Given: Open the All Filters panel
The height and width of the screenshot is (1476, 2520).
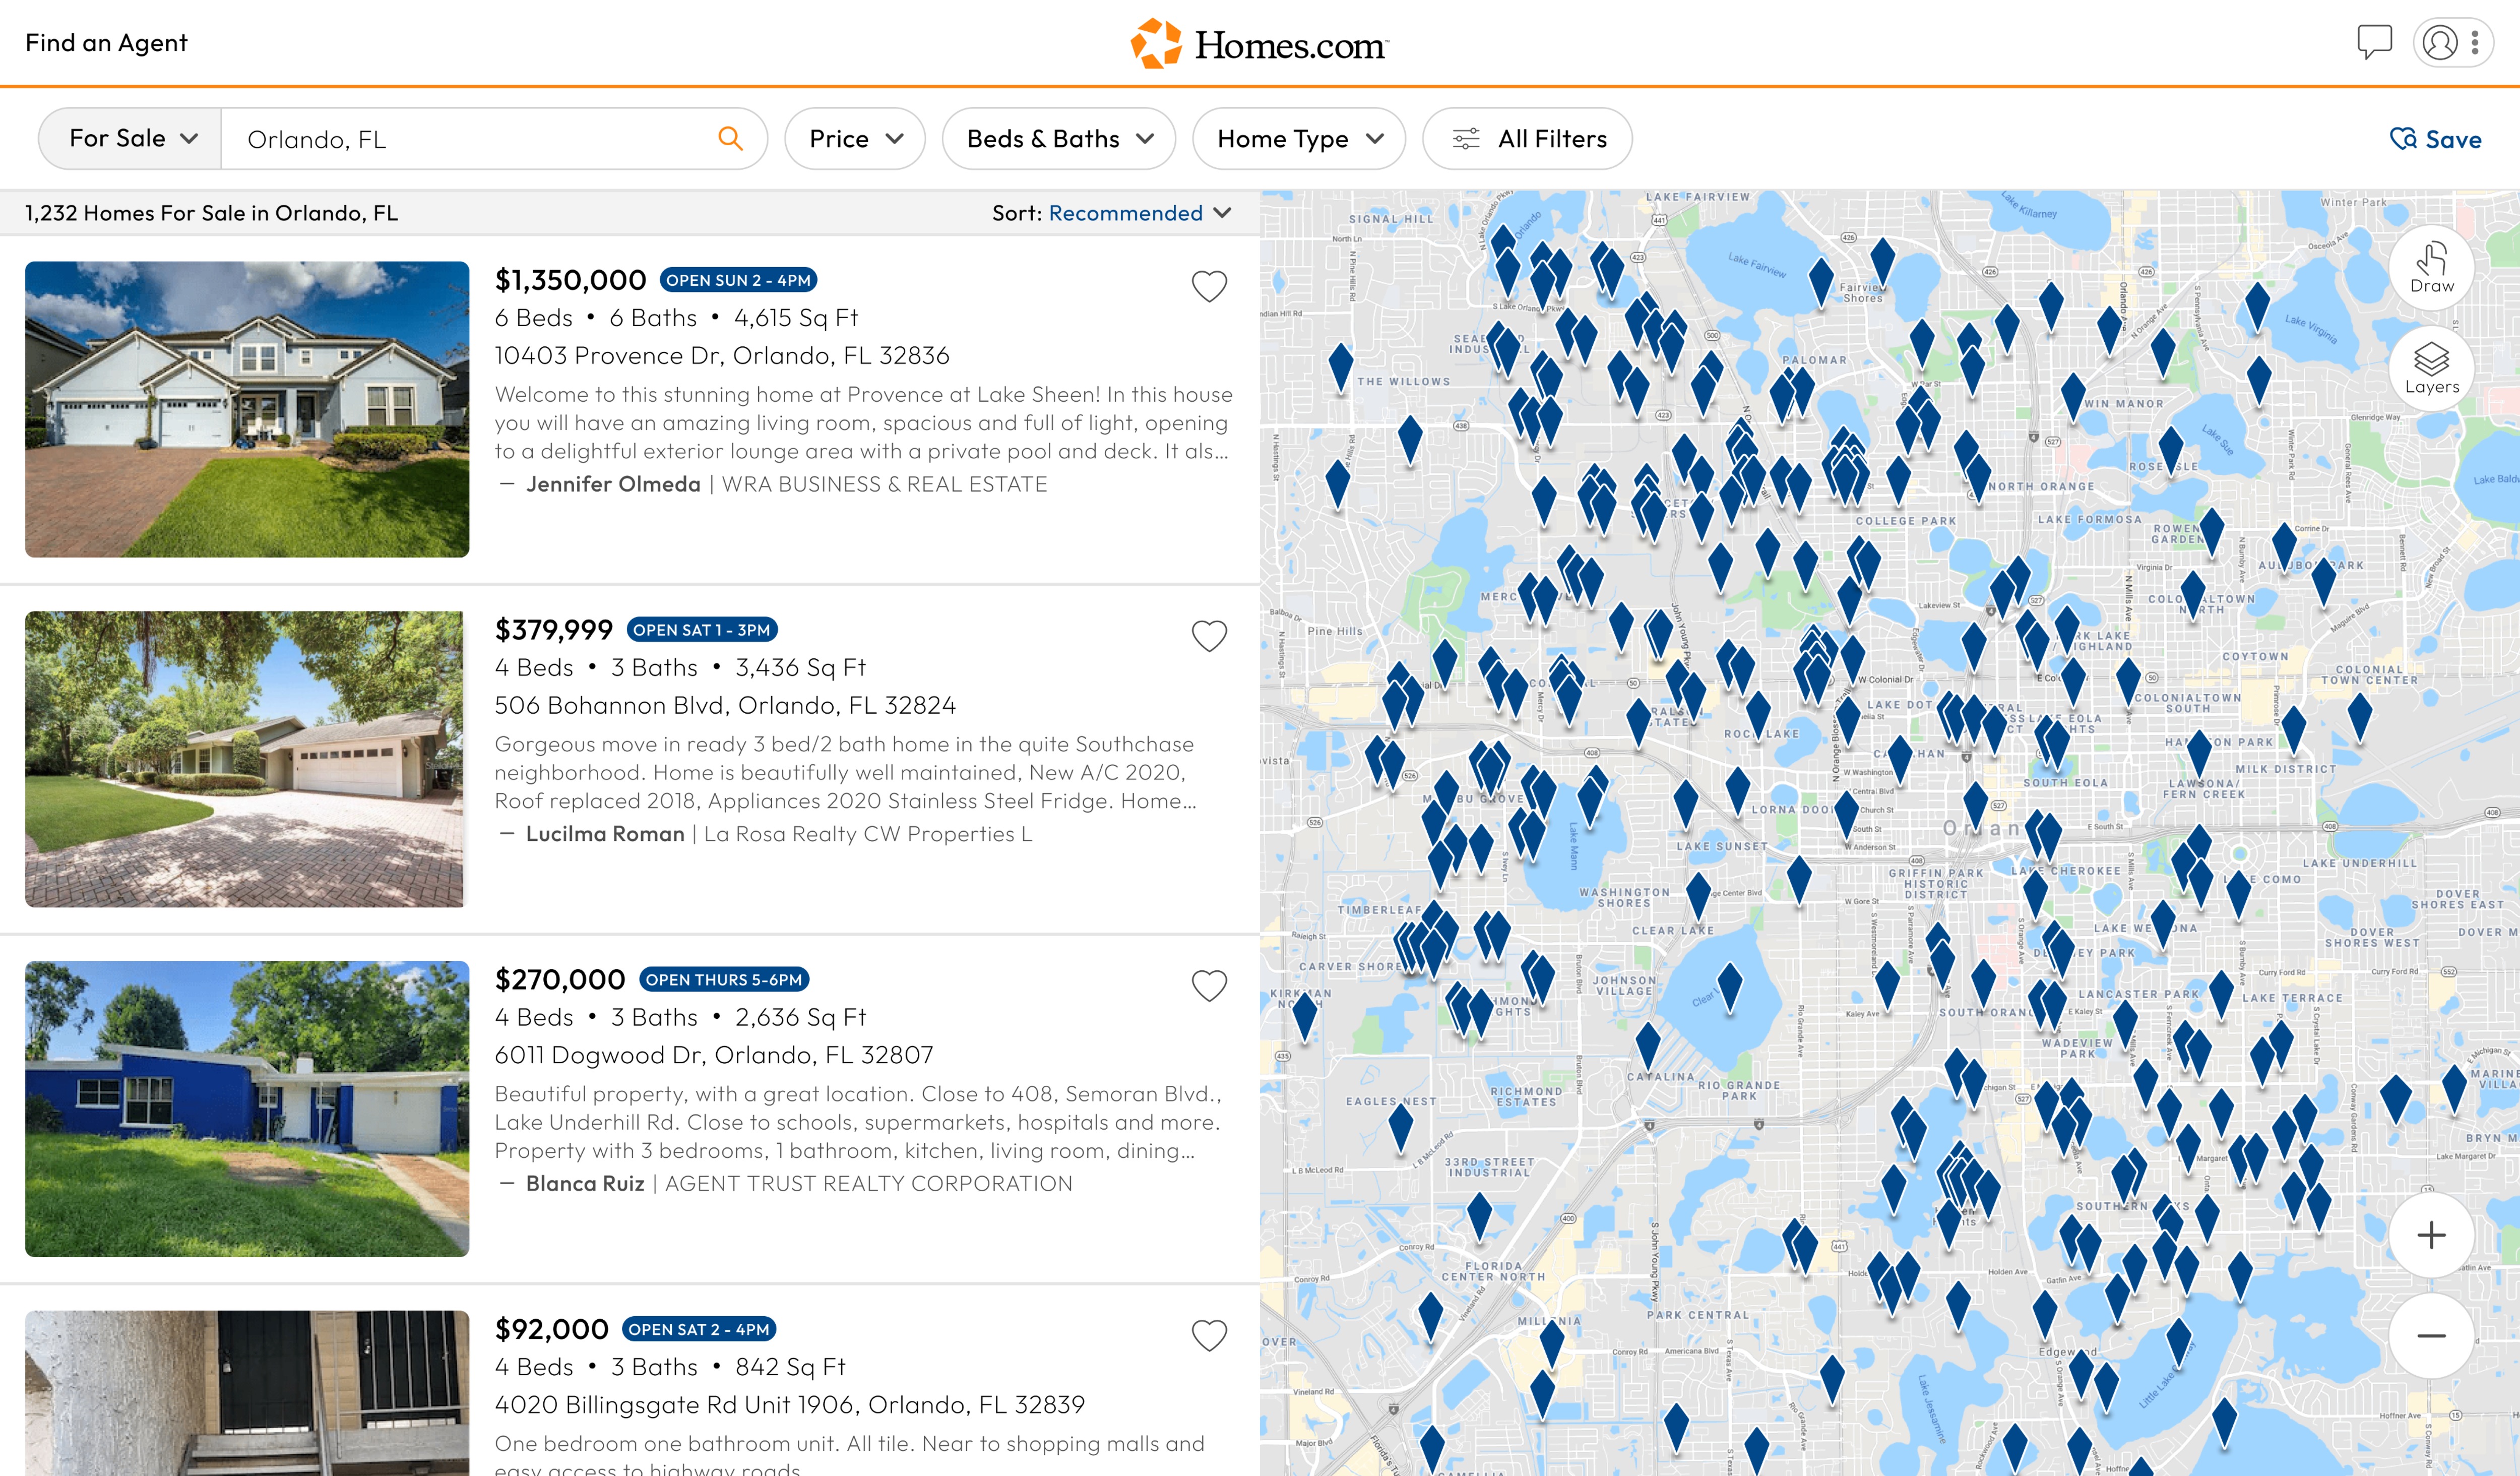Looking at the screenshot, I should pyautogui.click(x=1527, y=138).
